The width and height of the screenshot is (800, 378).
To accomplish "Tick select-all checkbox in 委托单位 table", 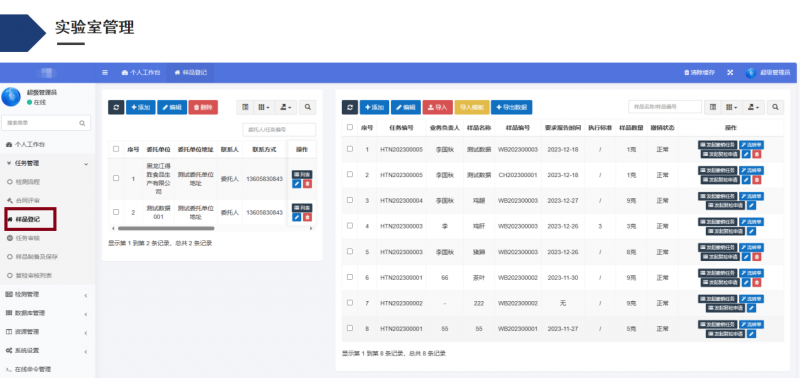I will [x=116, y=149].
